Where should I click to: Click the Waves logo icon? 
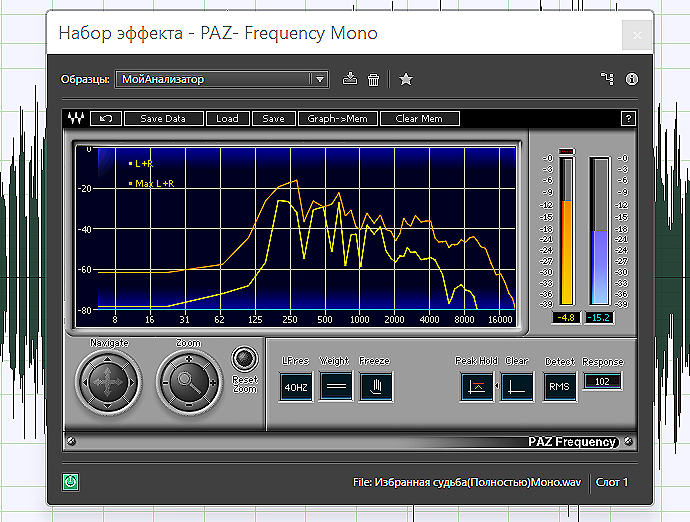(76, 118)
